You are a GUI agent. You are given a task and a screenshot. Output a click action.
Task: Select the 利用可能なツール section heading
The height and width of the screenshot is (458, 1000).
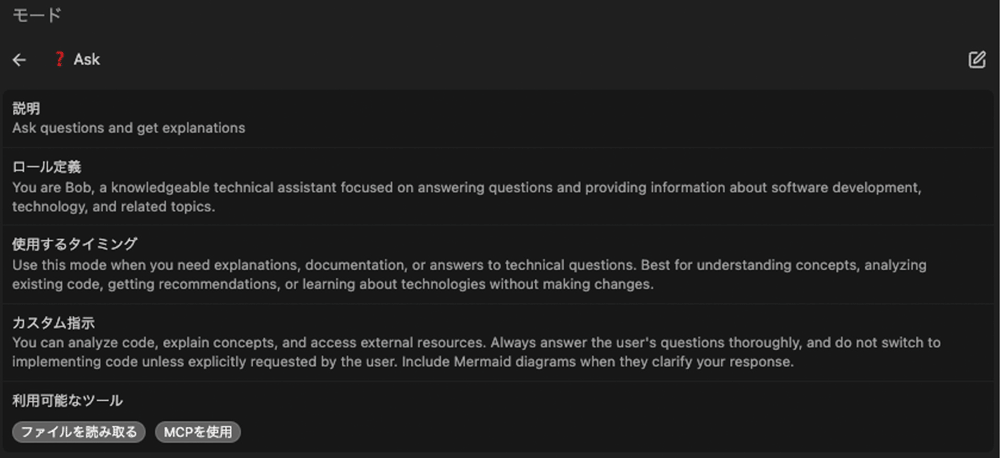(x=68, y=401)
